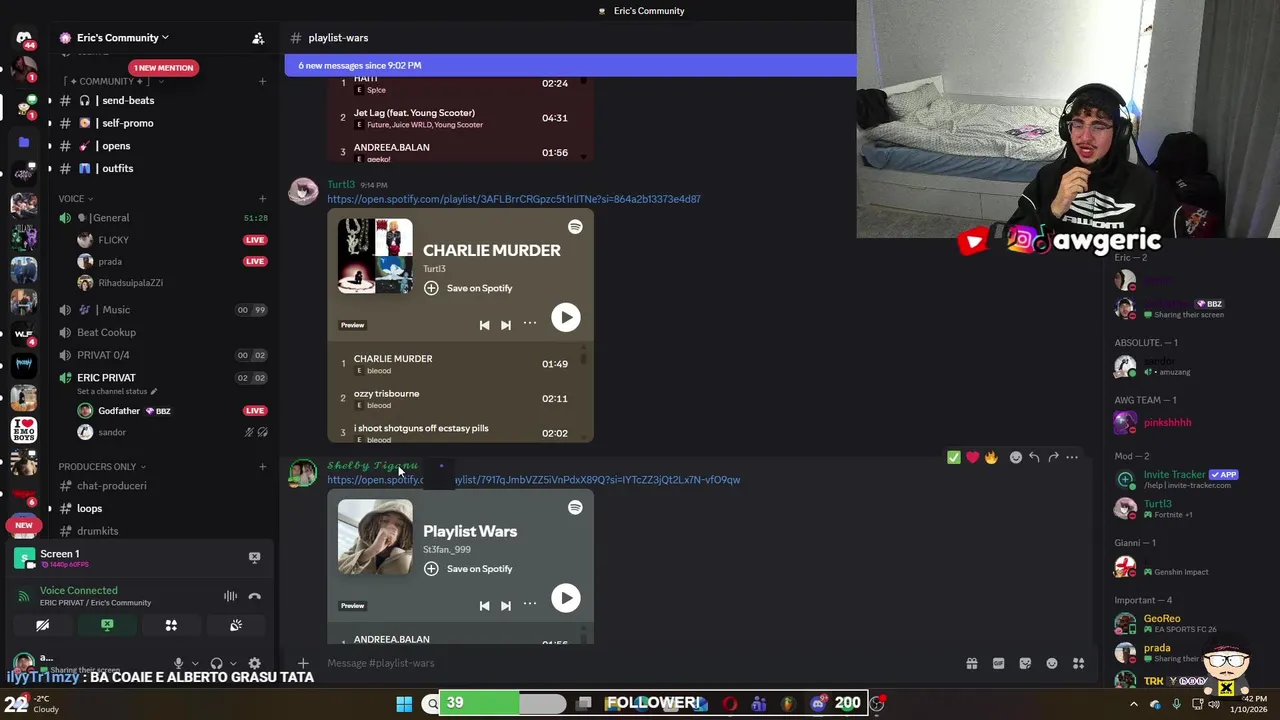Open more options in CHARLIE MURDER embed
The height and width of the screenshot is (720, 1280).
coord(530,323)
